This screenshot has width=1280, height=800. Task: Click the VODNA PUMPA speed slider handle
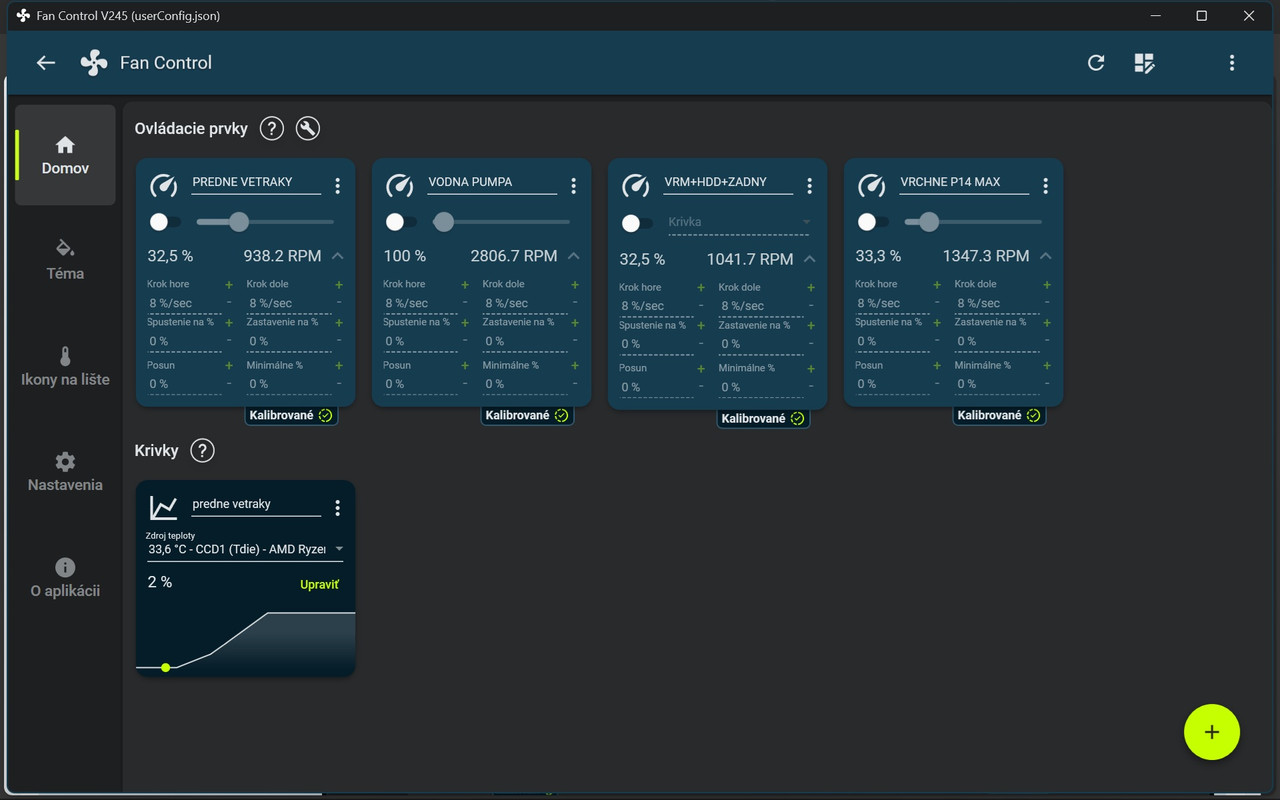tap(444, 222)
